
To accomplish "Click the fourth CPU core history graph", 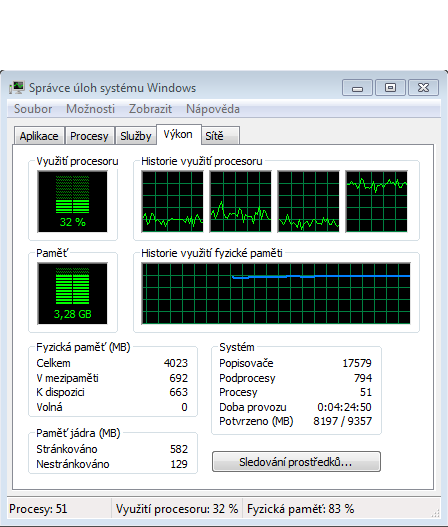I will (376, 201).
